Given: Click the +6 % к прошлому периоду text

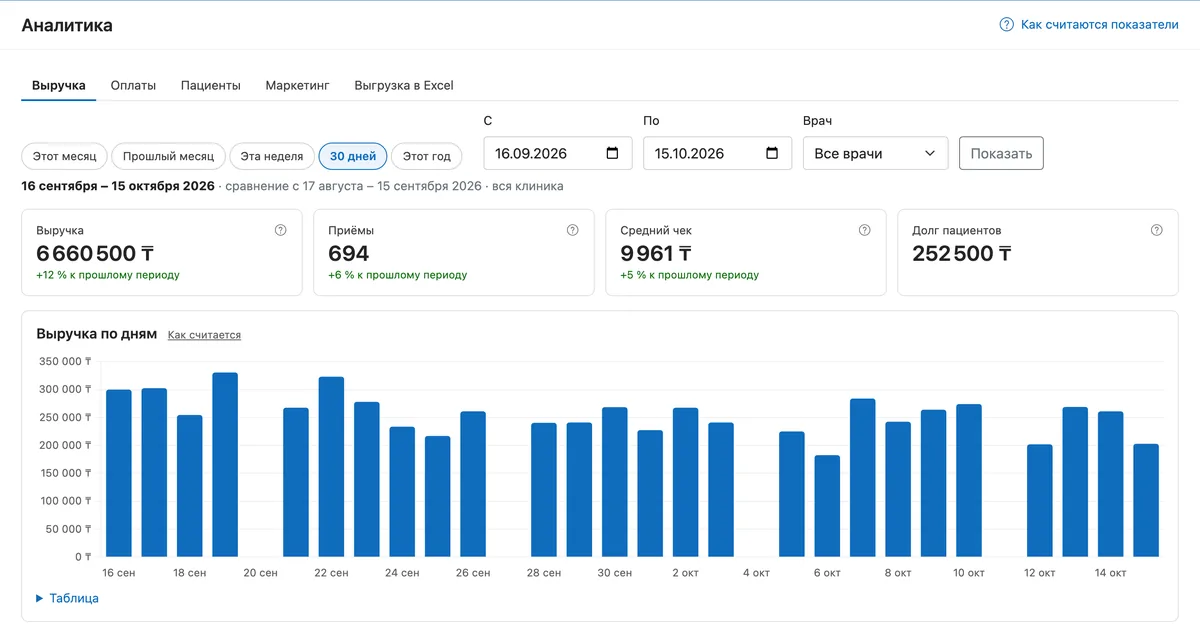Looking at the screenshot, I should [397, 275].
